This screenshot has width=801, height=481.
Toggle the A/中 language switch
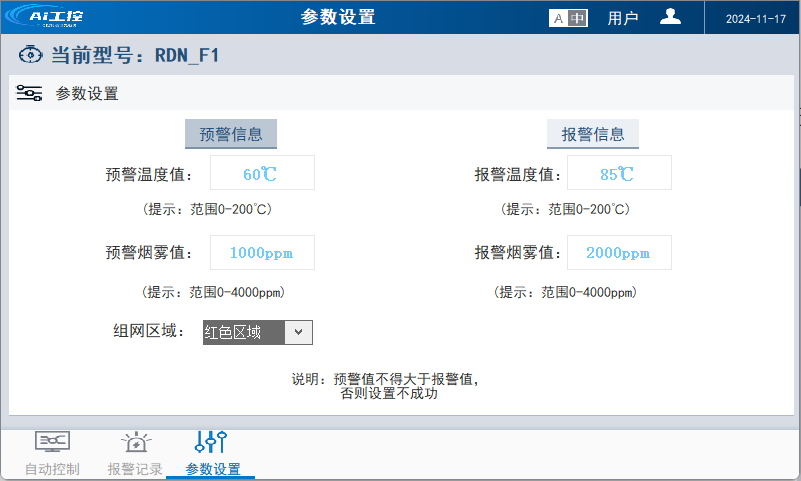click(x=568, y=18)
